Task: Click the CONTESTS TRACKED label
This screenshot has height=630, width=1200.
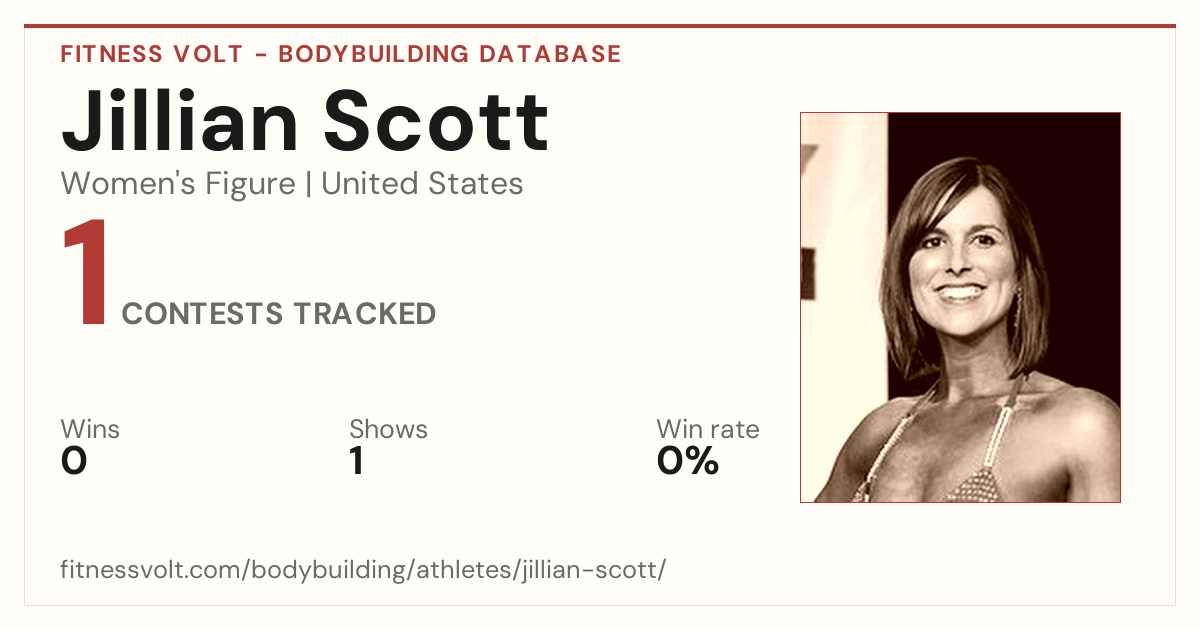Action: click(x=279, y=314)
